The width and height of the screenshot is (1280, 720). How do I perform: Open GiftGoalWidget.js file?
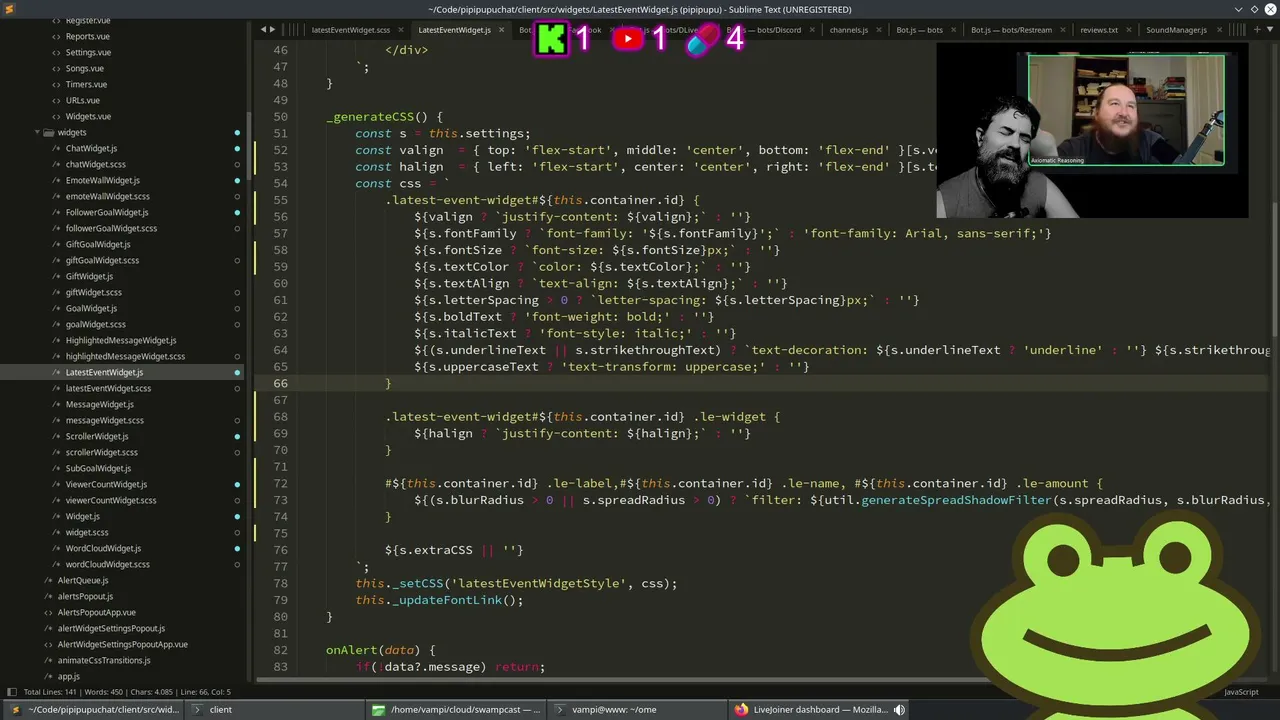click(x=98, y=244)
